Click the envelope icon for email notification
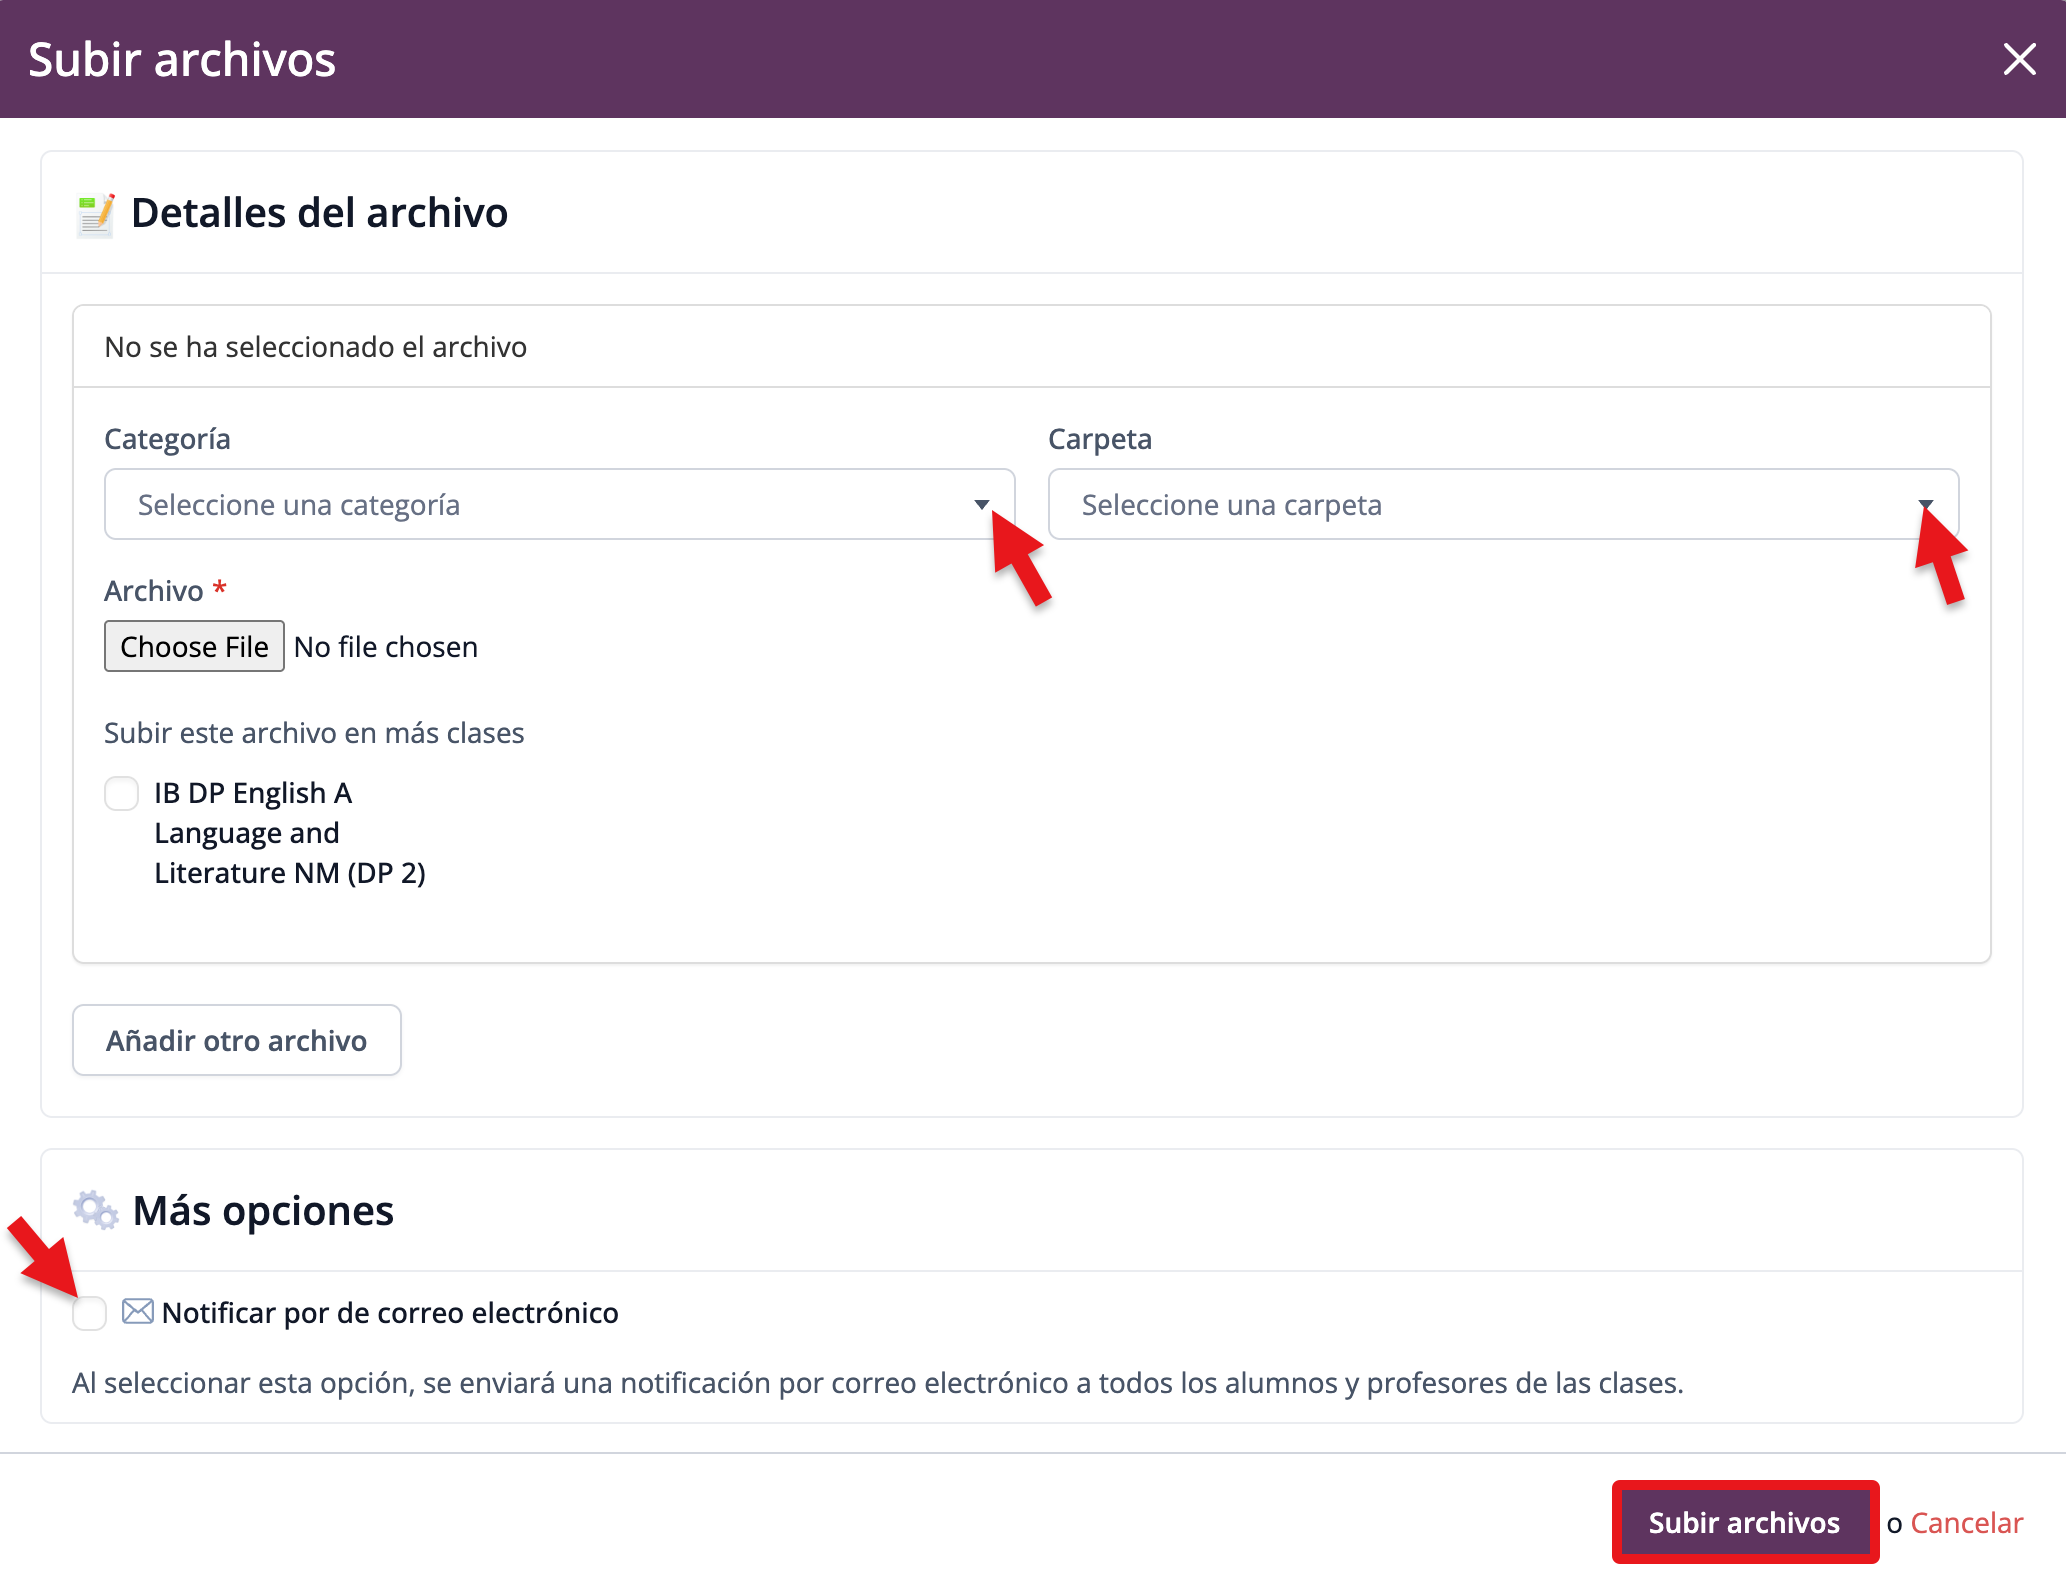This screenshot has height=1588, width=2066. (137, 1311)
